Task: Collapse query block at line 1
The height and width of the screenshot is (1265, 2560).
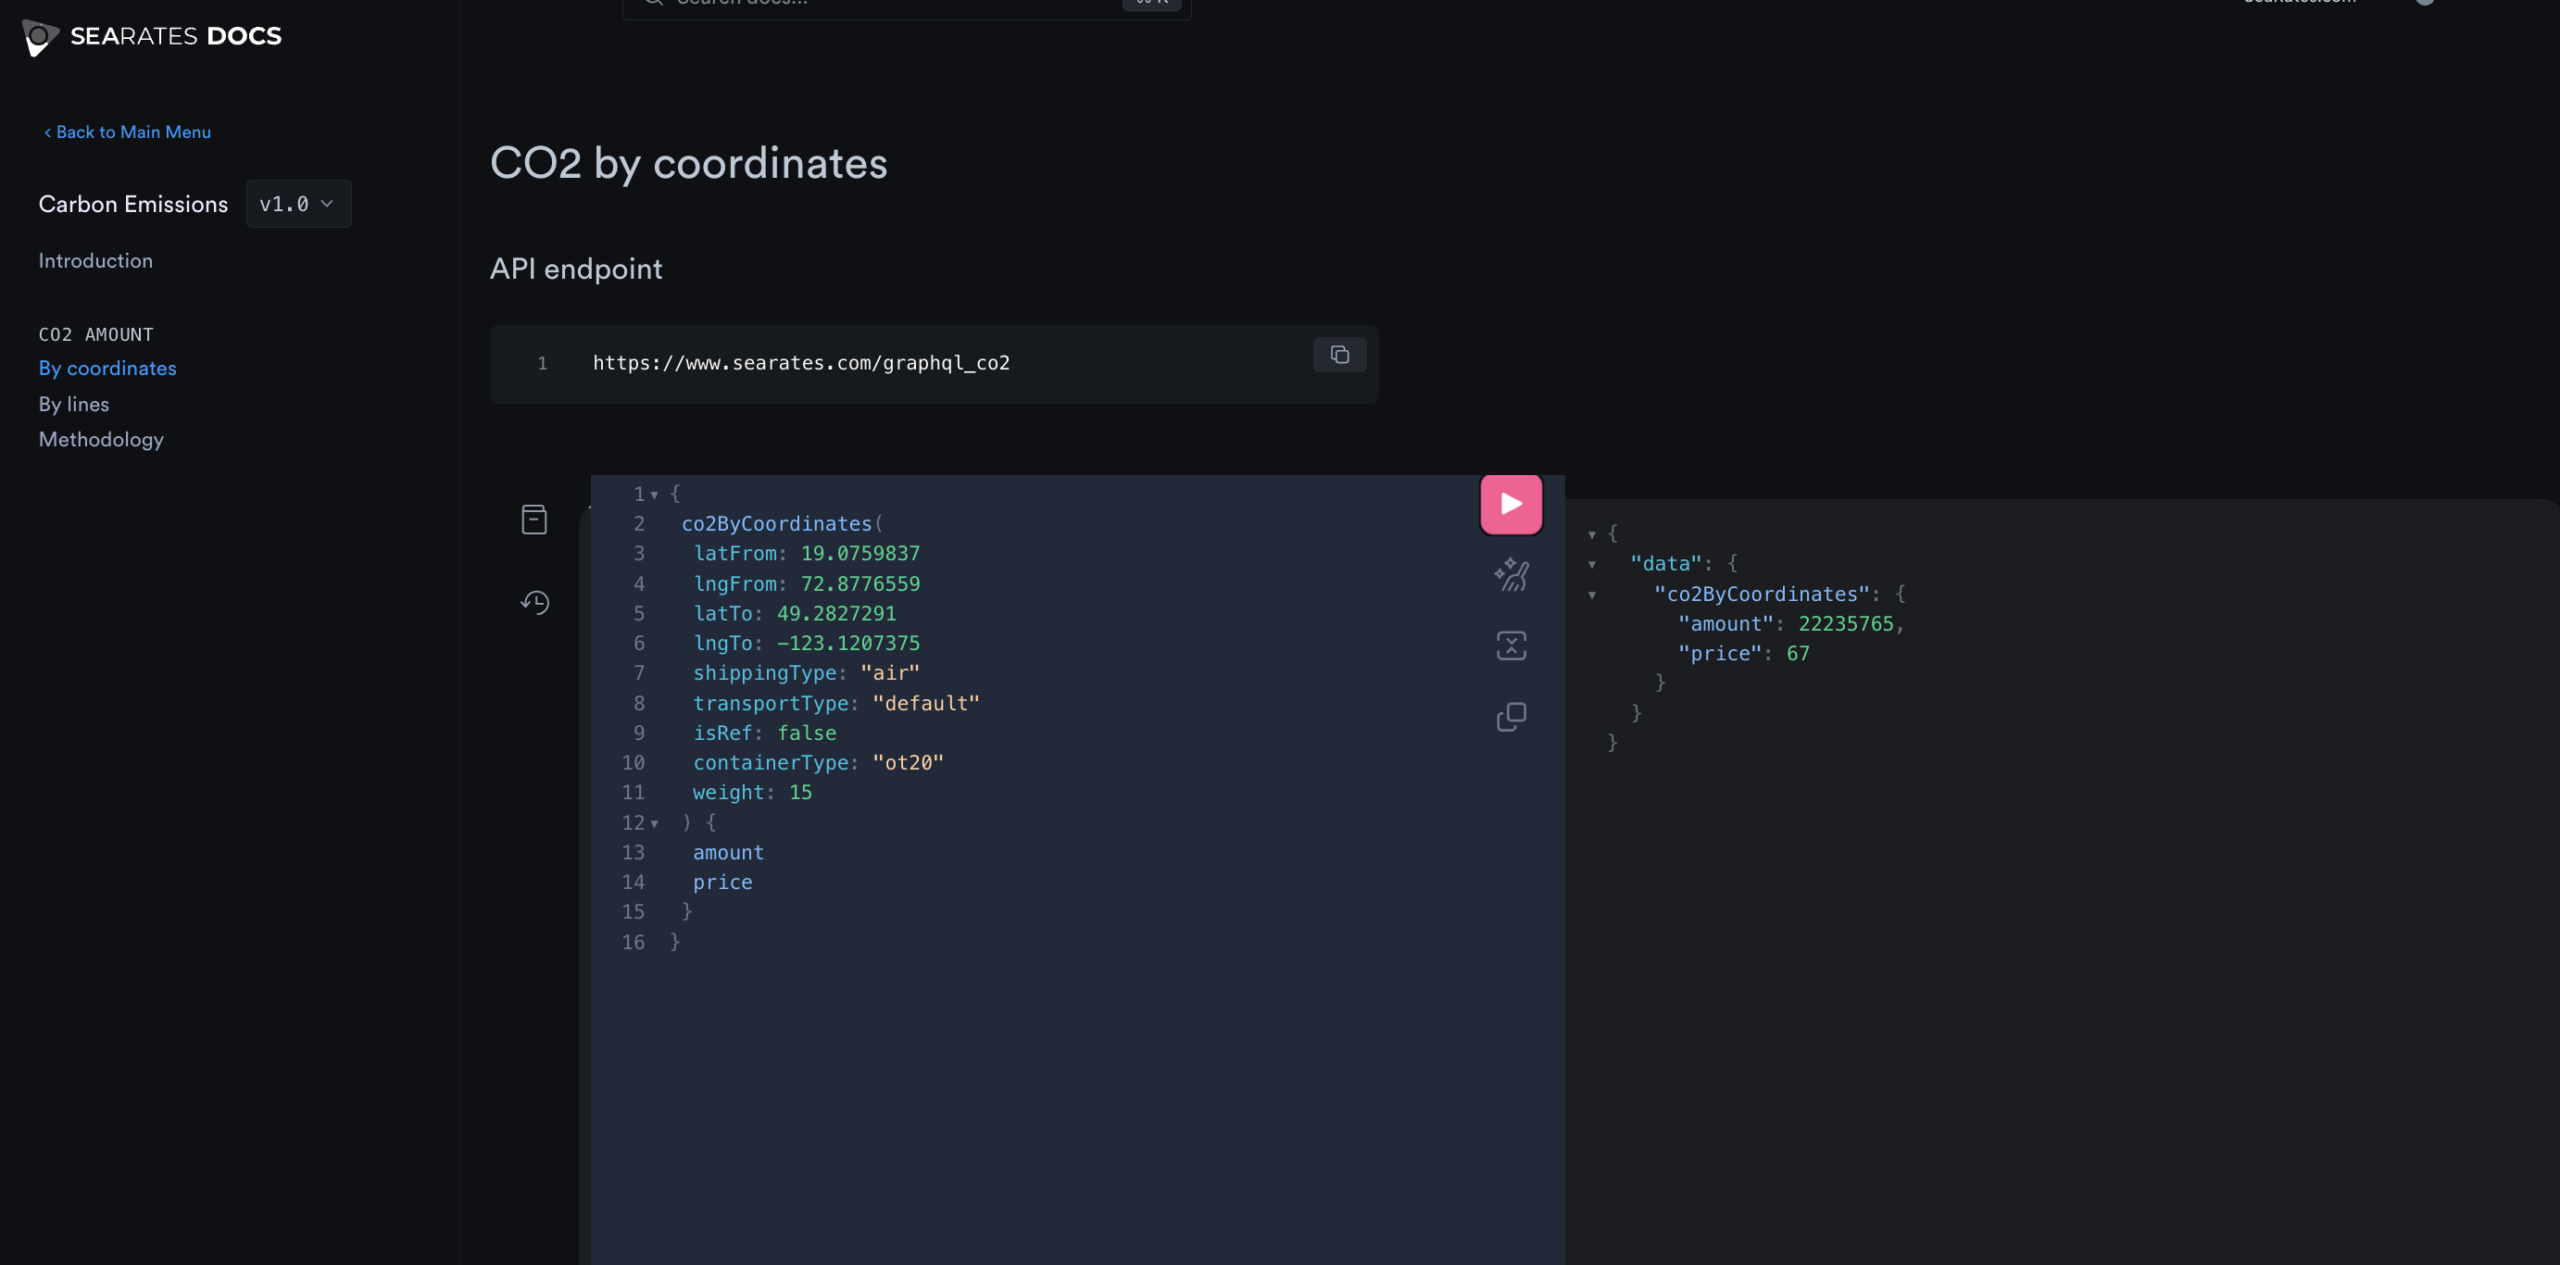Action: [x=654, y=495]
